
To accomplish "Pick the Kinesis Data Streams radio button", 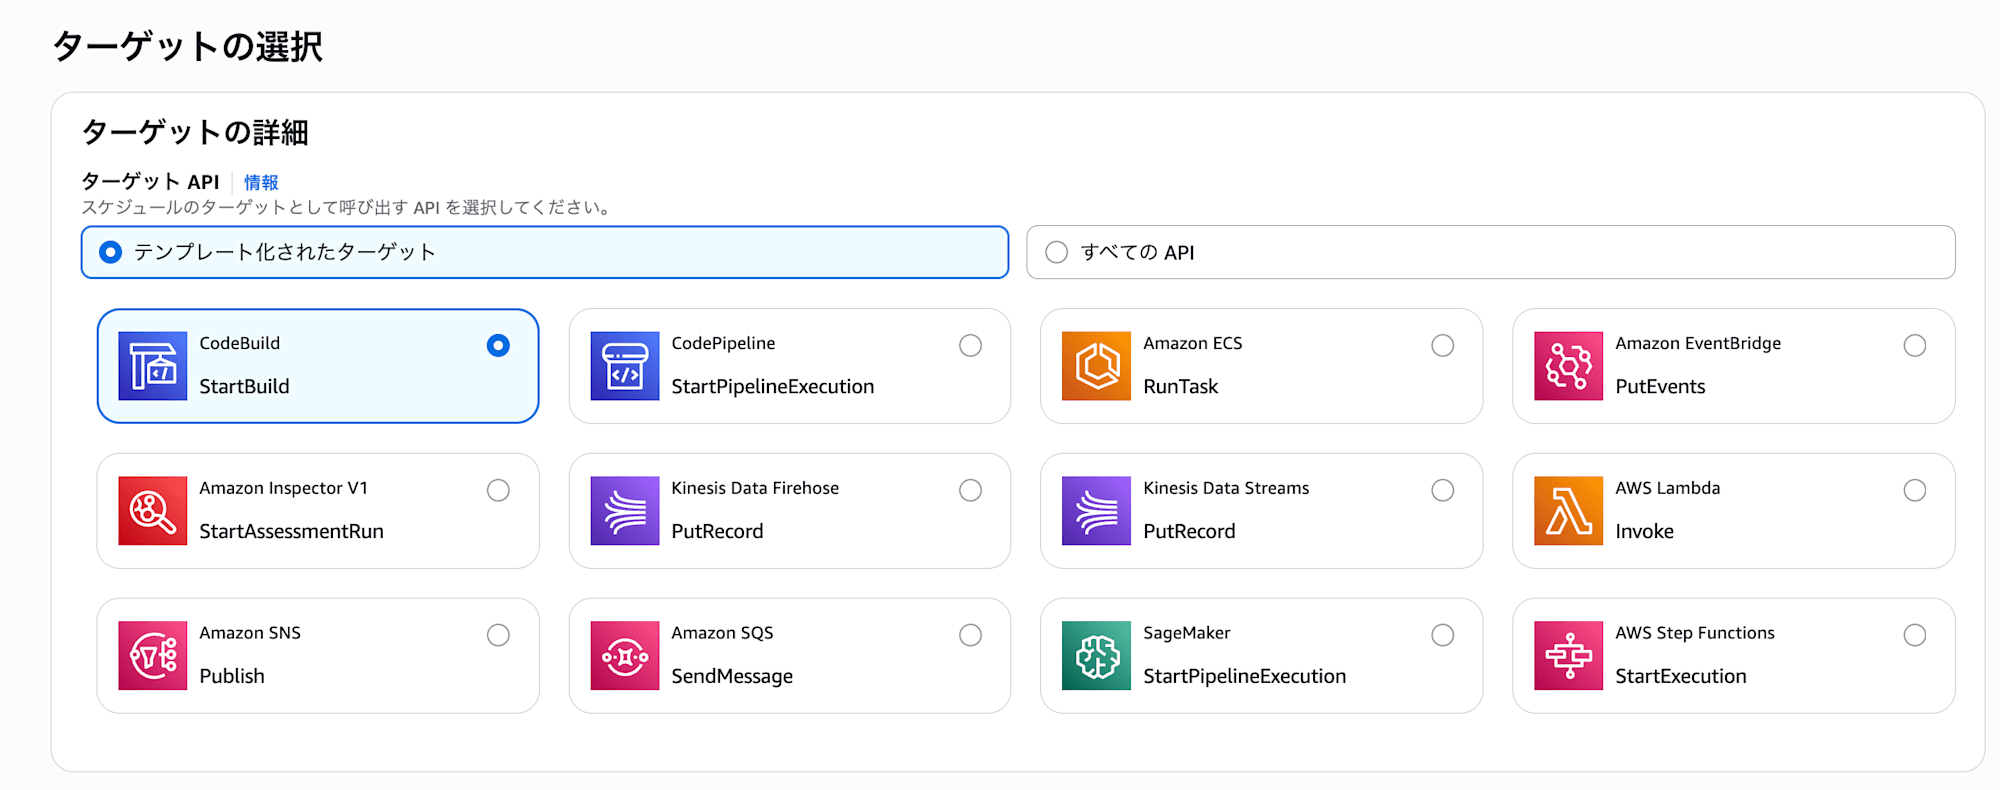I will [x=1442, y=490].
